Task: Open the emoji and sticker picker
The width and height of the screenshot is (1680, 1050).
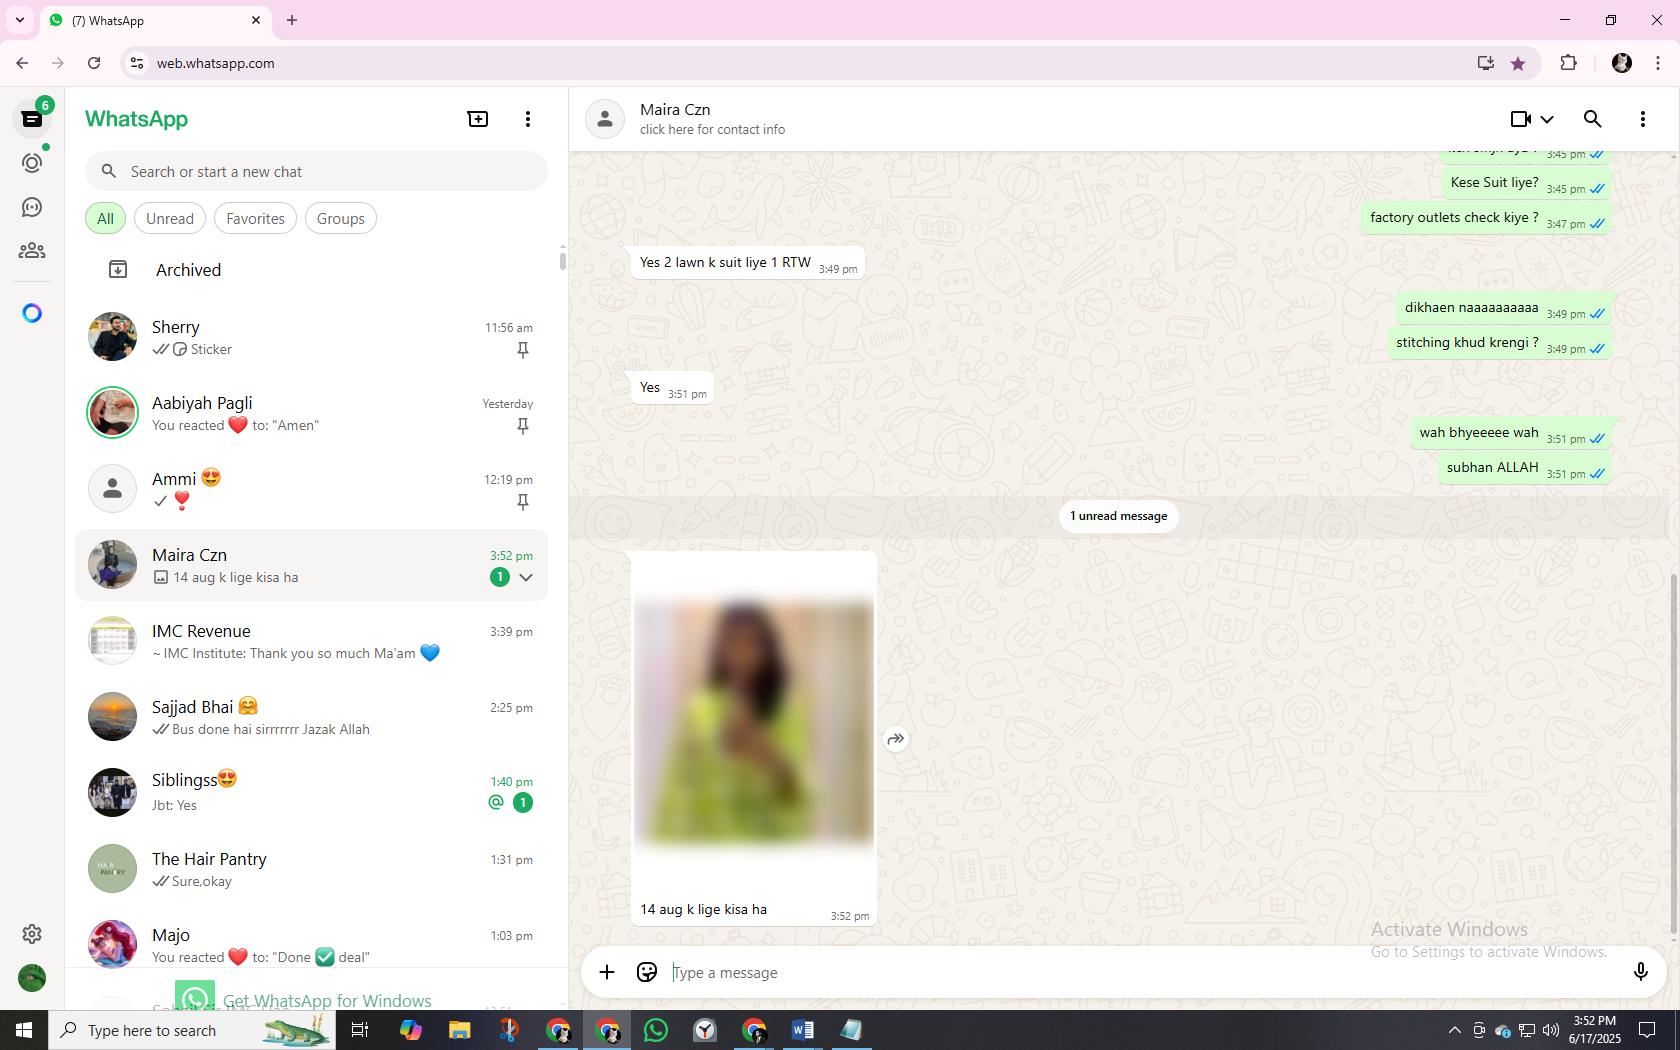Action: click(647, 972)
